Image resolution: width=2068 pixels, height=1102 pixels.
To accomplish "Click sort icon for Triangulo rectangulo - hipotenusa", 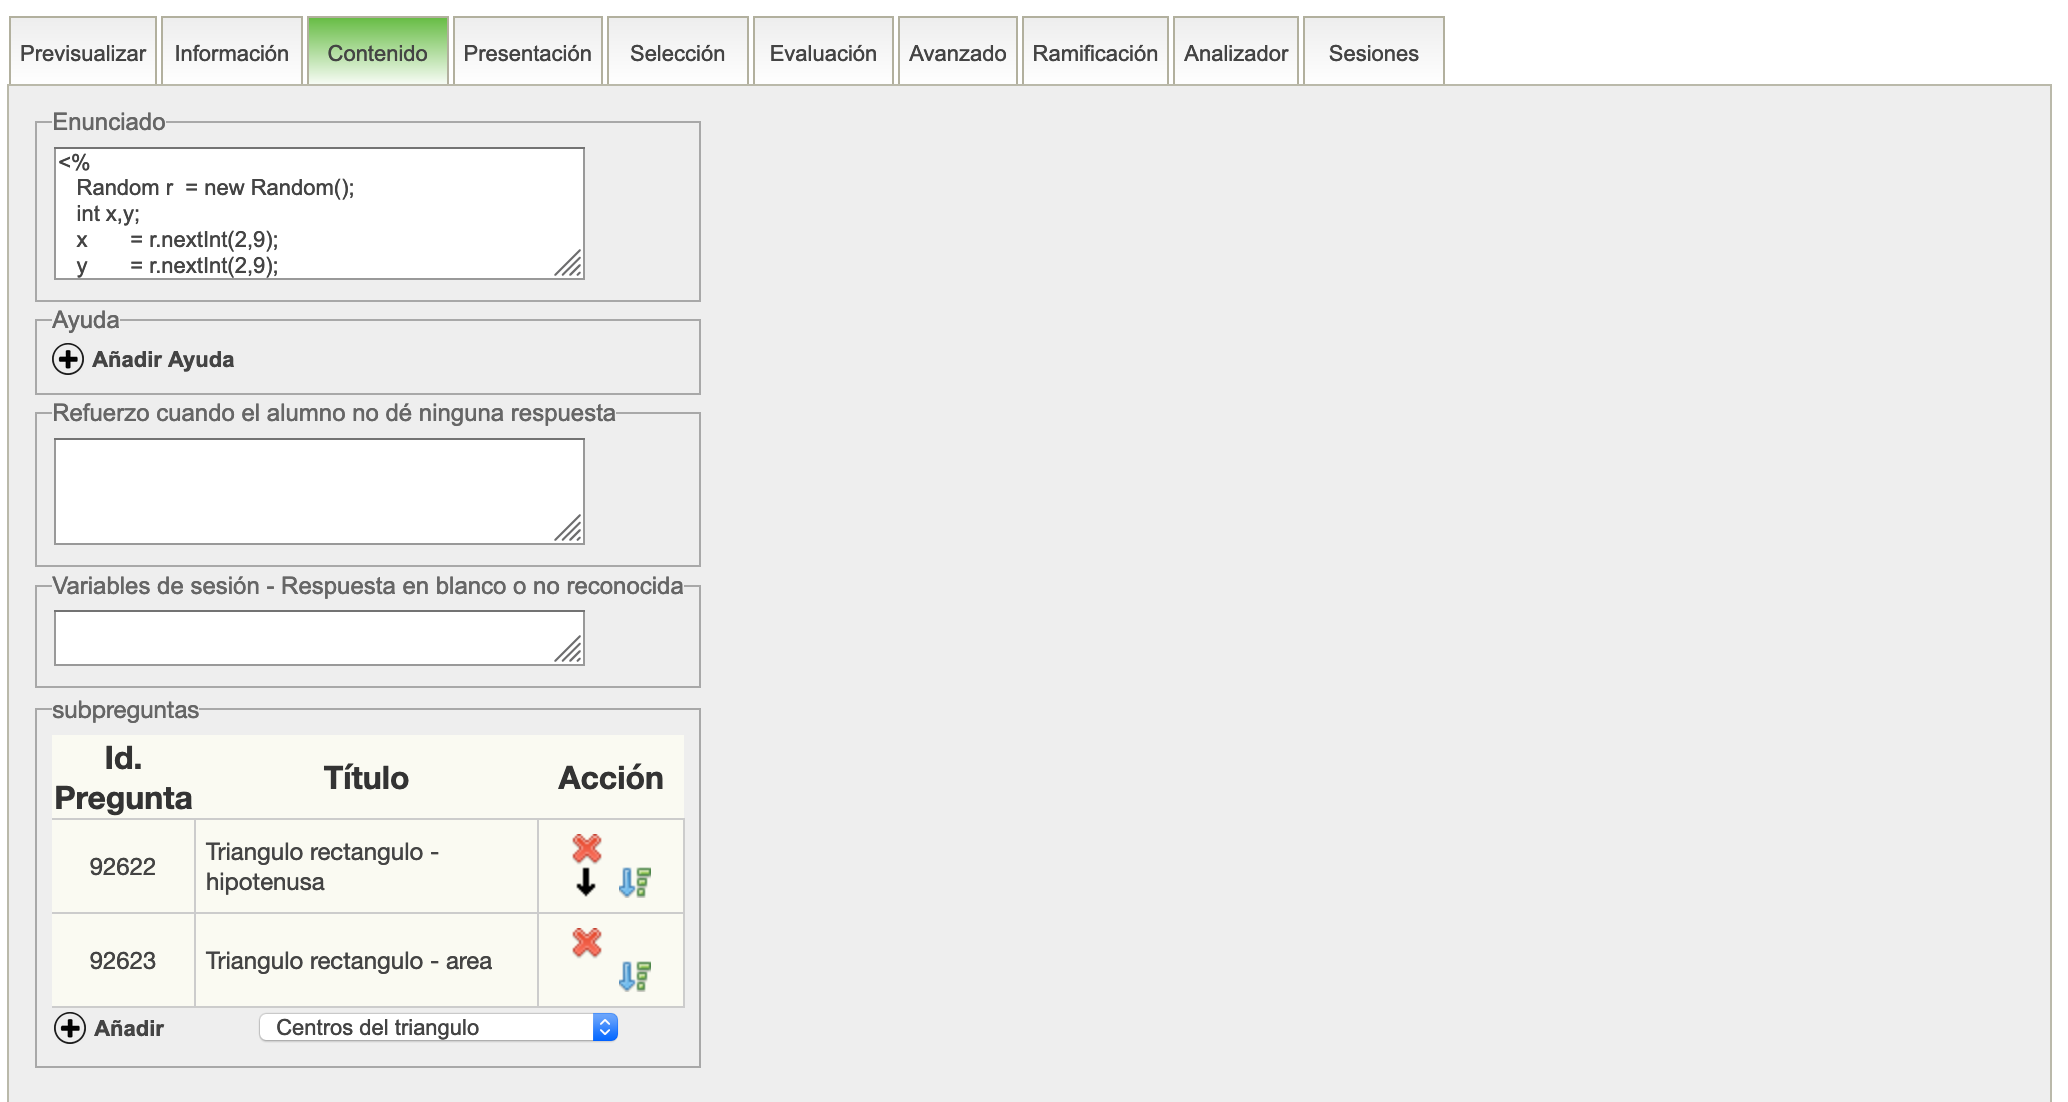I will tap(635, 882).
